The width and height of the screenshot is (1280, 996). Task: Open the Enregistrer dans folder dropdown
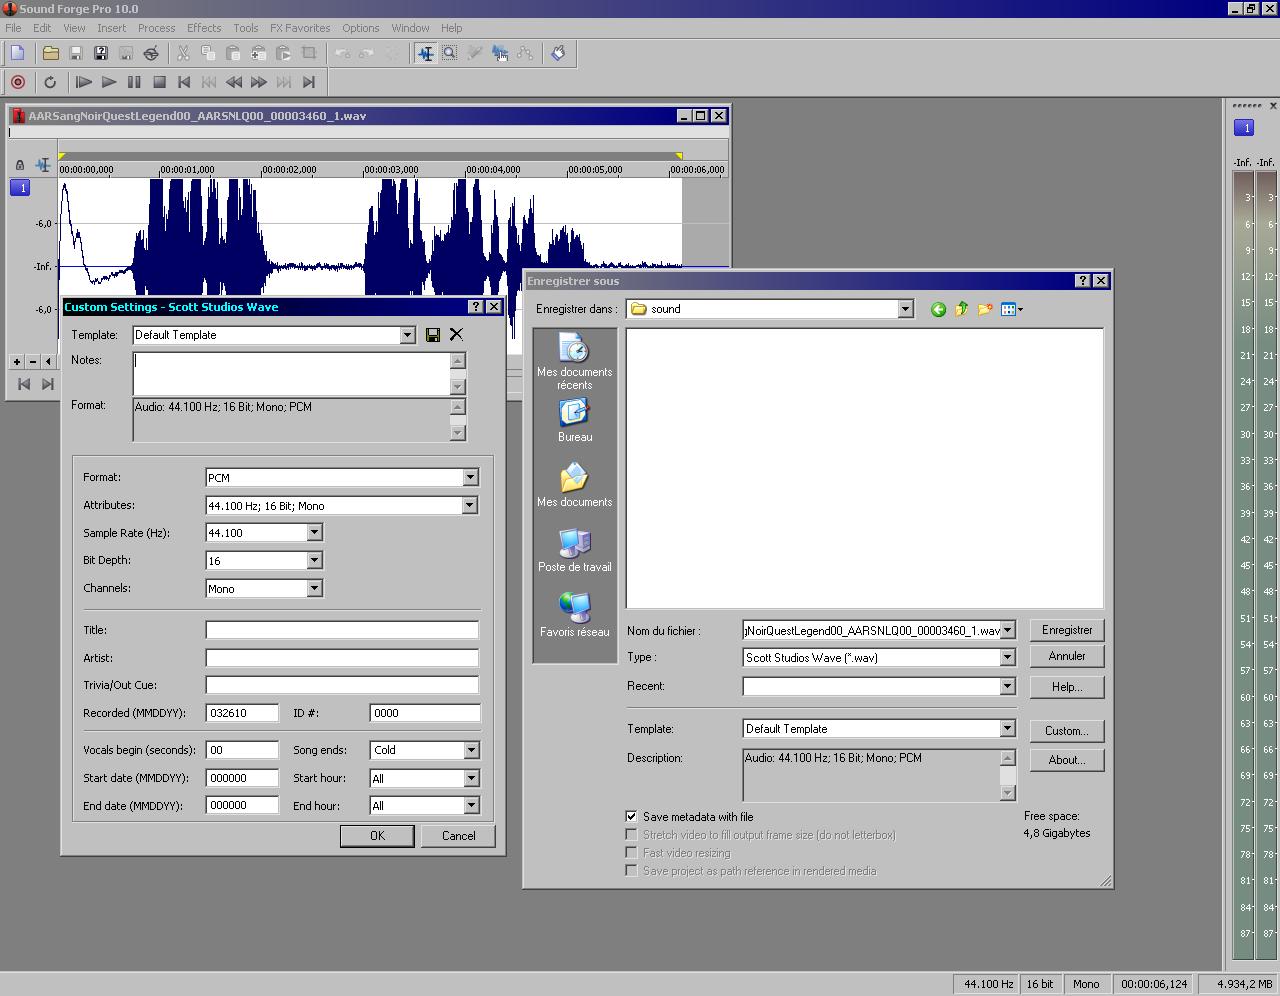[905, 309]
